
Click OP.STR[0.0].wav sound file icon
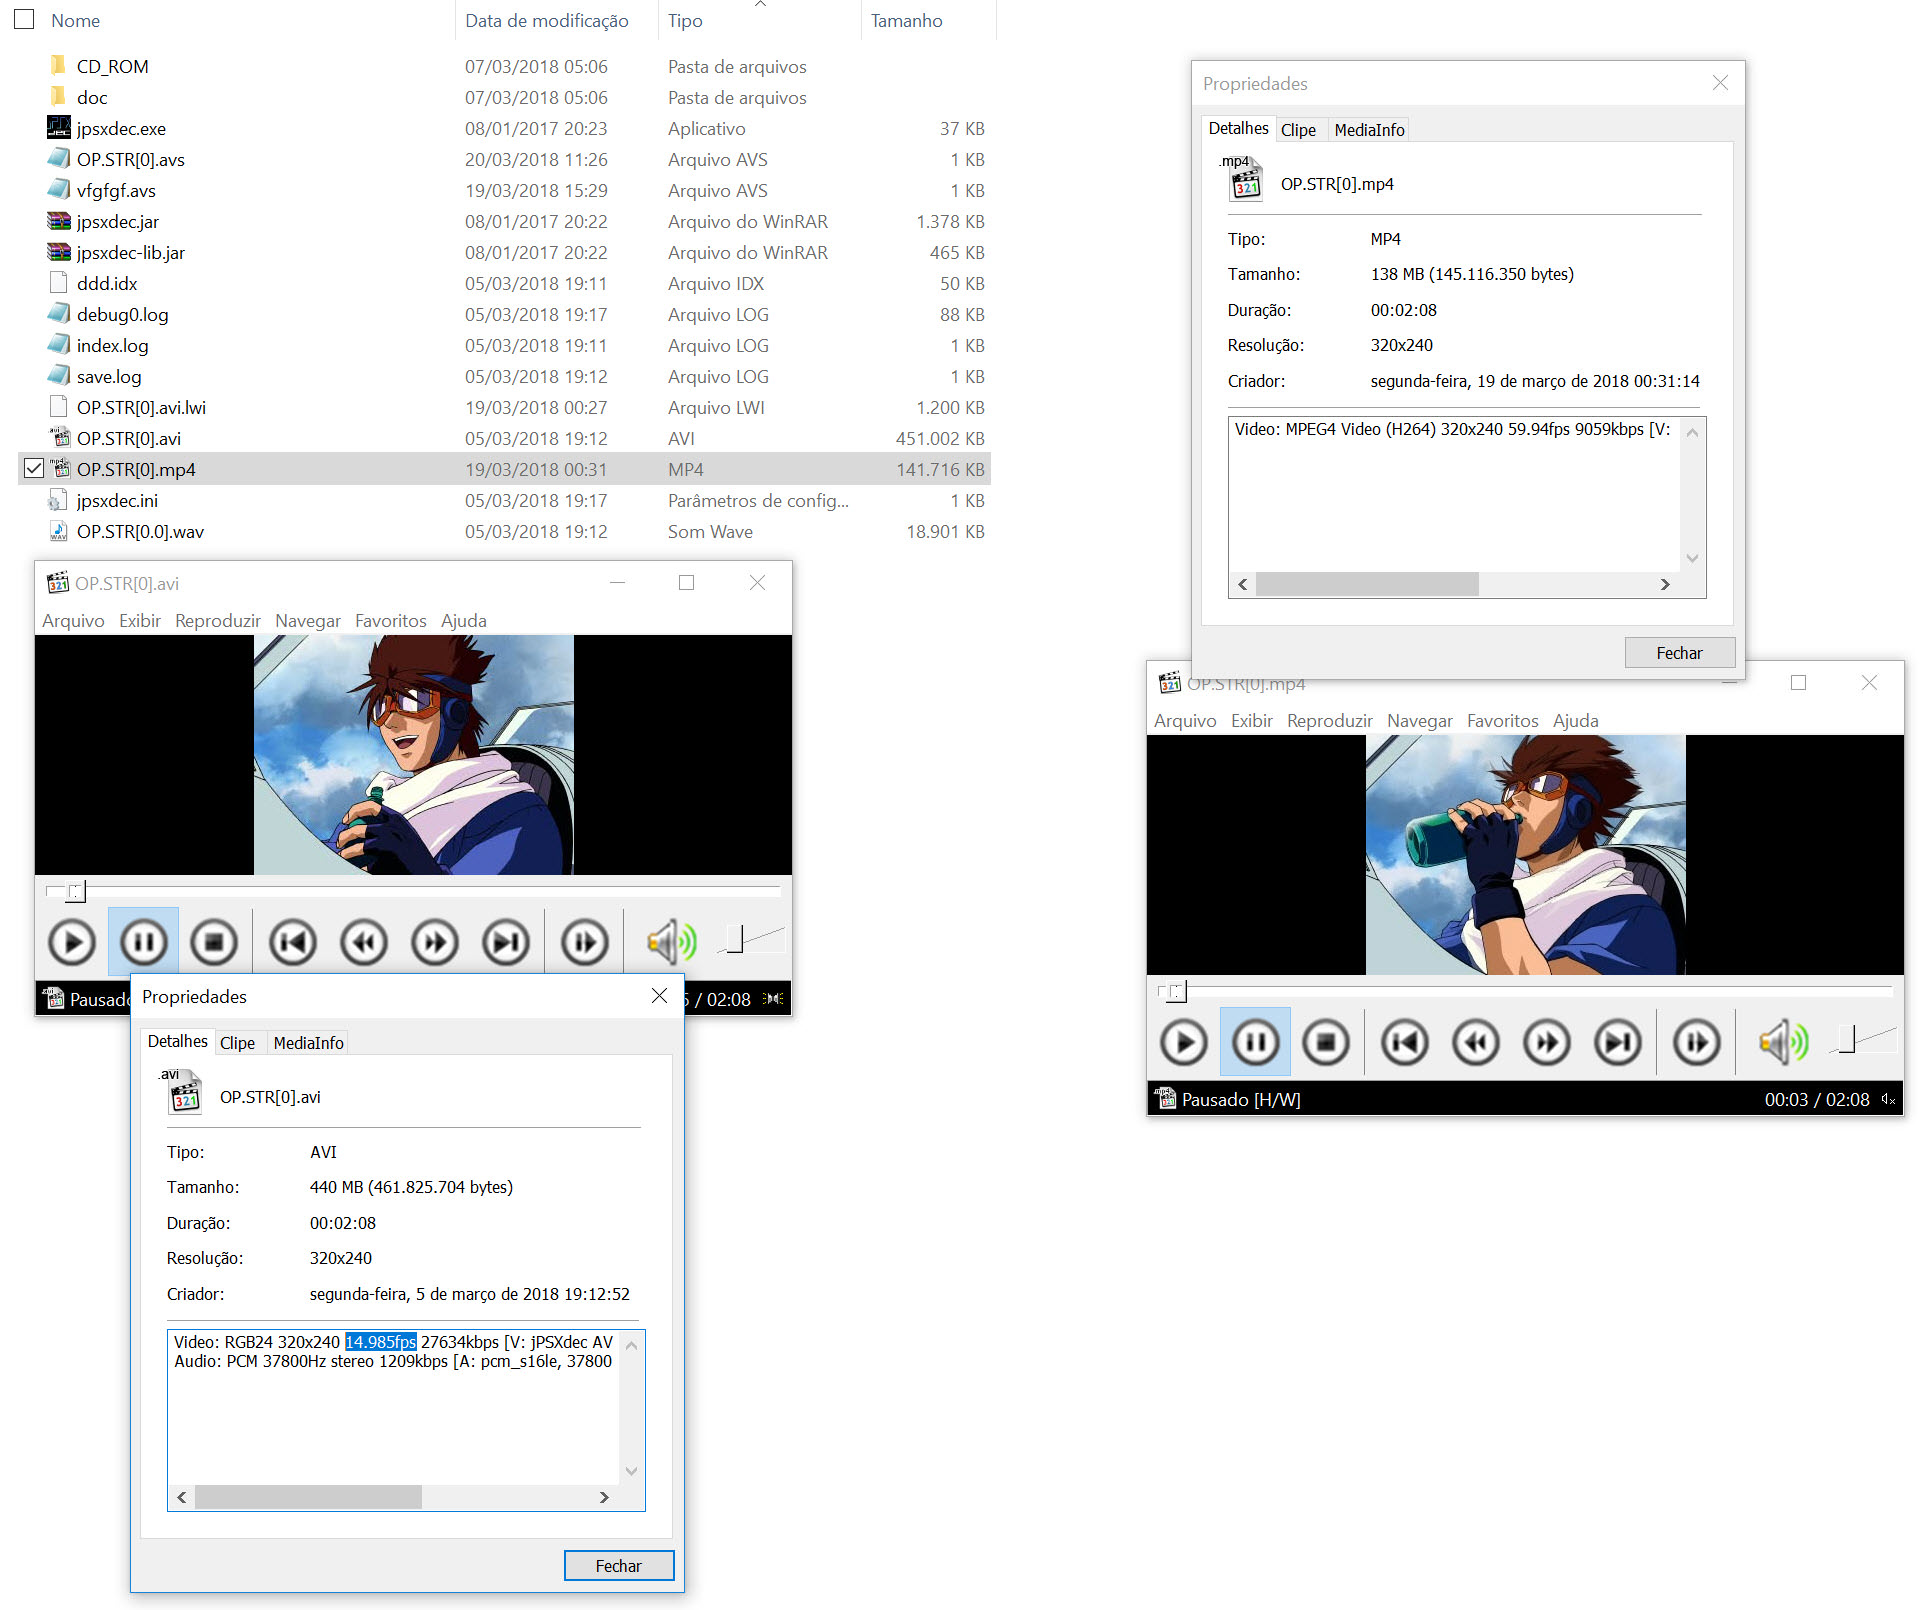[59, 531]
